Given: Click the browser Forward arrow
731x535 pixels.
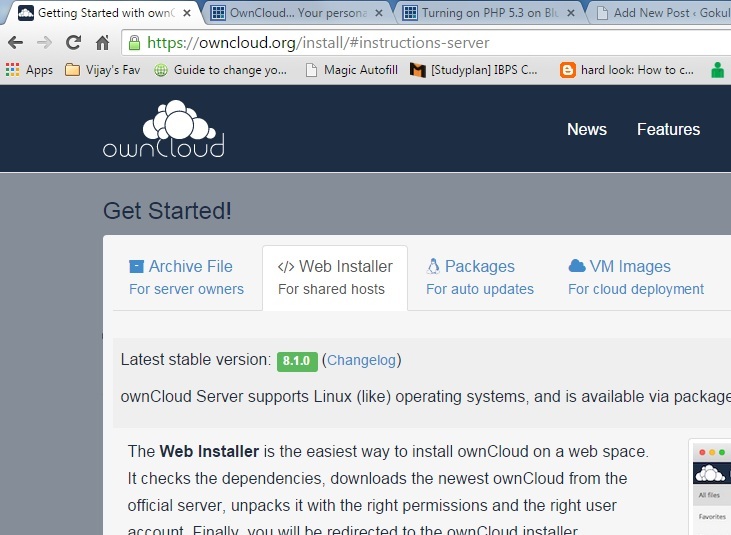Looking at the screenshot, I should (x=44, y=43).
